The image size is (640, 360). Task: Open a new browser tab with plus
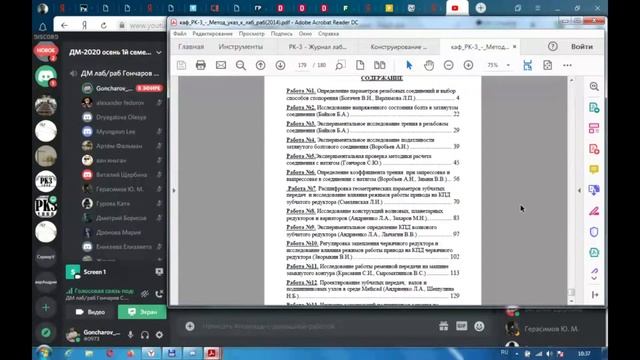point(481,8)
